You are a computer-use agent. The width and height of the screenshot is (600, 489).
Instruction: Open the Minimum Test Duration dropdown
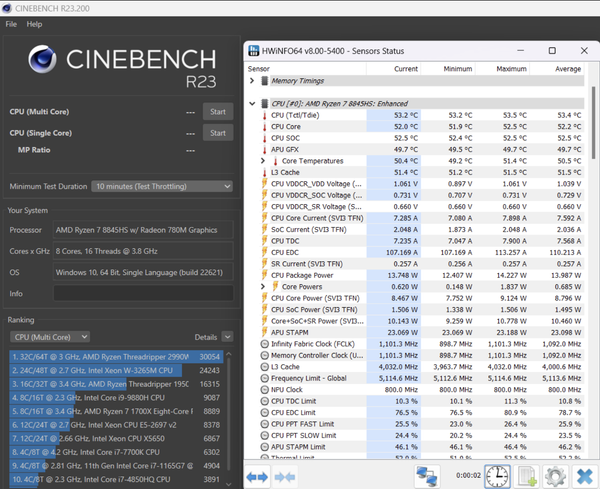[162, 186]
